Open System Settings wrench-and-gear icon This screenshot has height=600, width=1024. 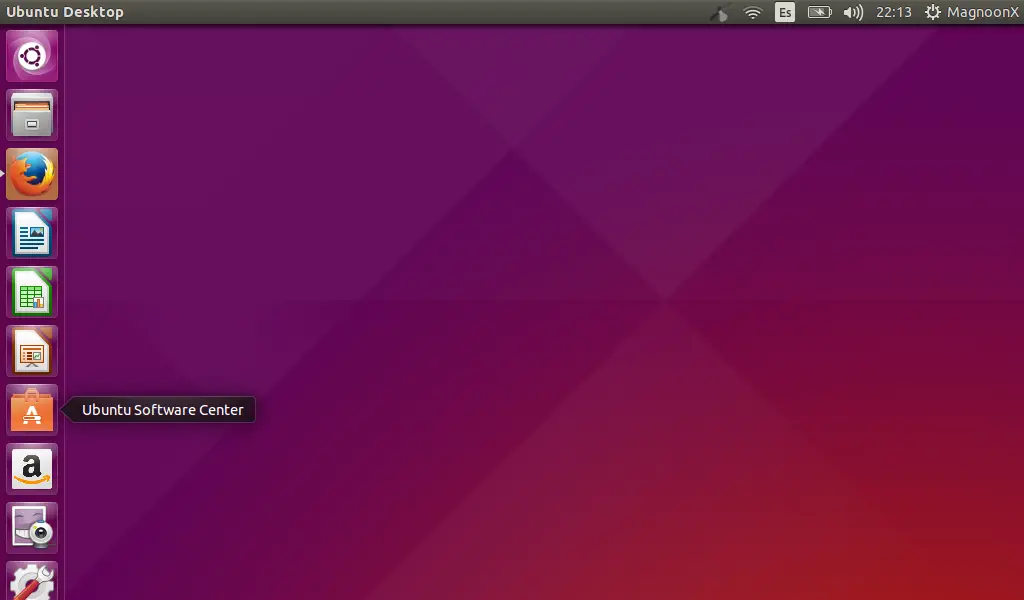32,581
